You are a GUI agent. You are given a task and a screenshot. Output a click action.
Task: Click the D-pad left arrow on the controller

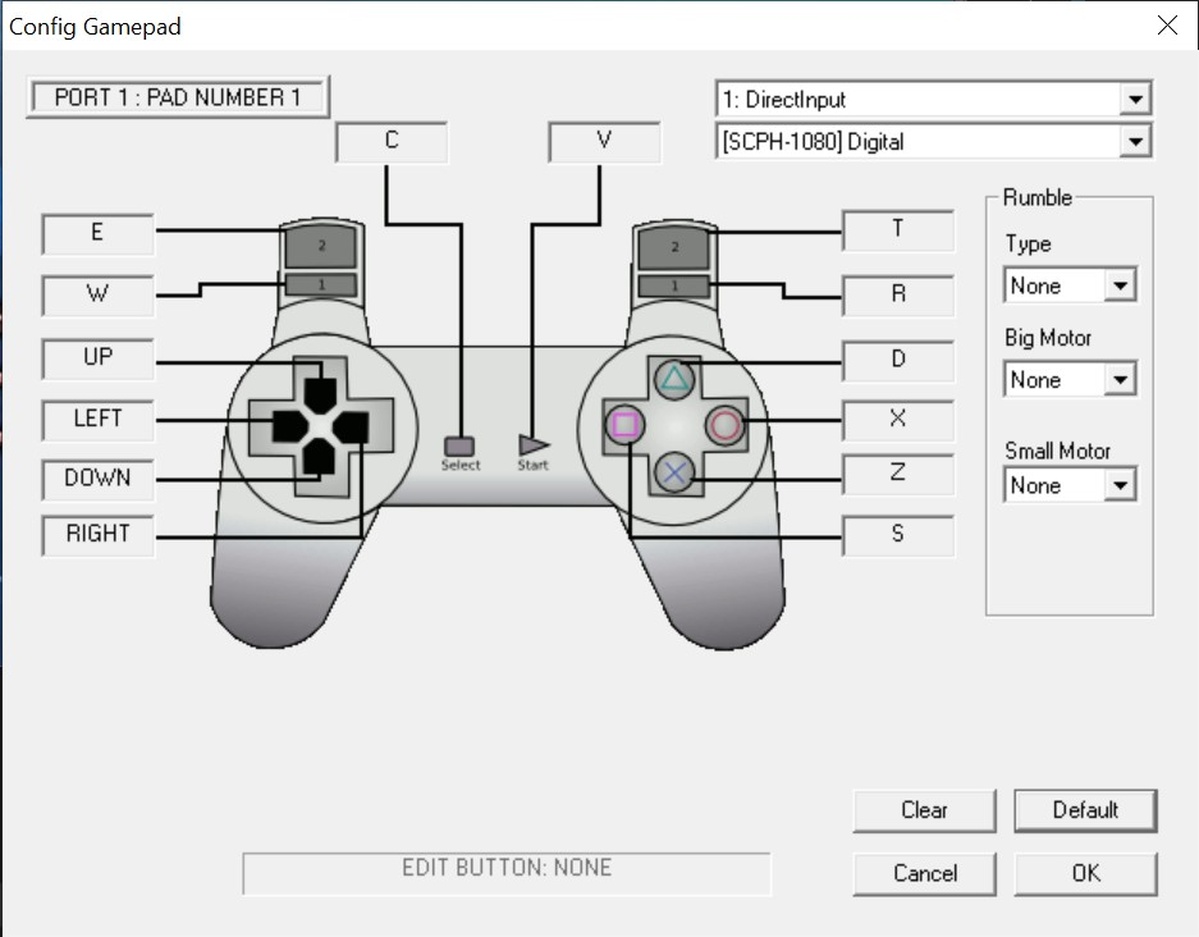tap(286, 427)
